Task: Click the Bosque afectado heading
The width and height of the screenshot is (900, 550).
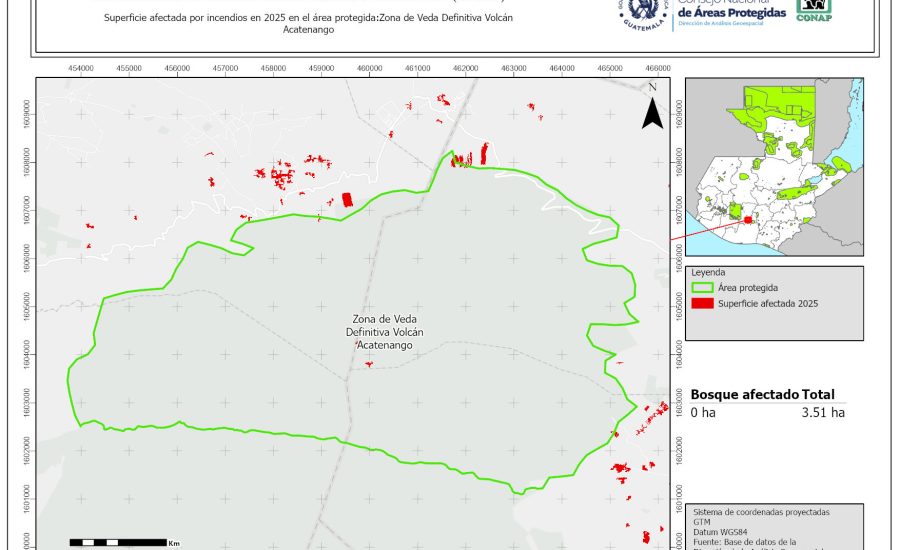Action: pos(744,395)
